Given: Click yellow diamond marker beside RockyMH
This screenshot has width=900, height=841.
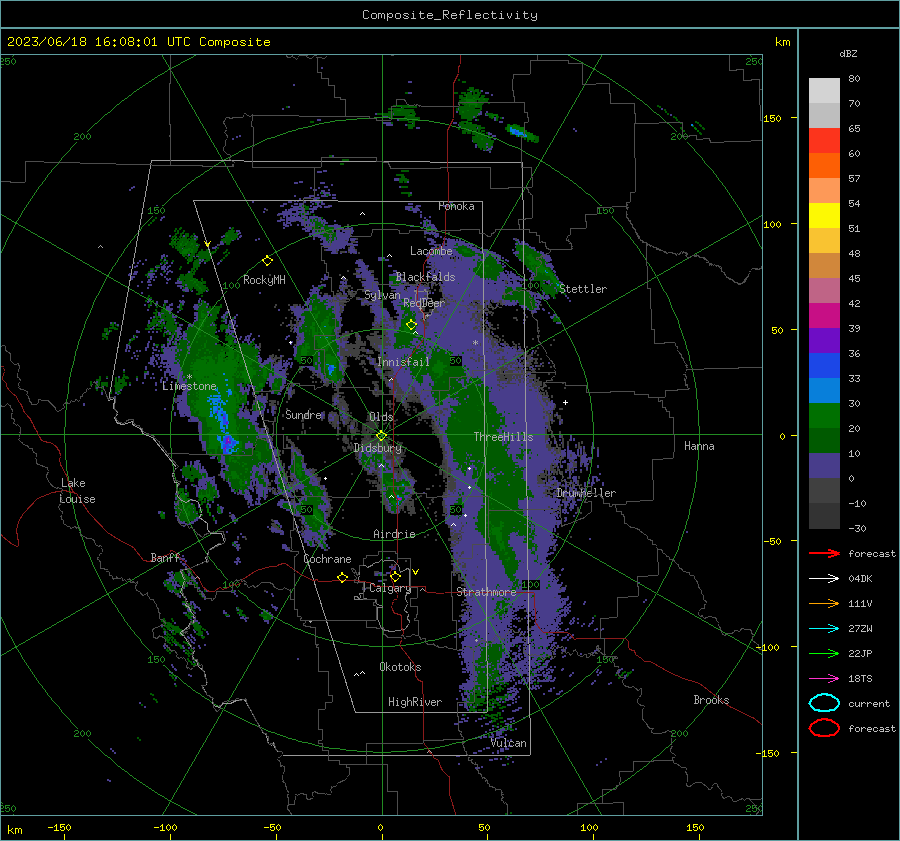Looking at the screenshot, I should pos(267,261).
